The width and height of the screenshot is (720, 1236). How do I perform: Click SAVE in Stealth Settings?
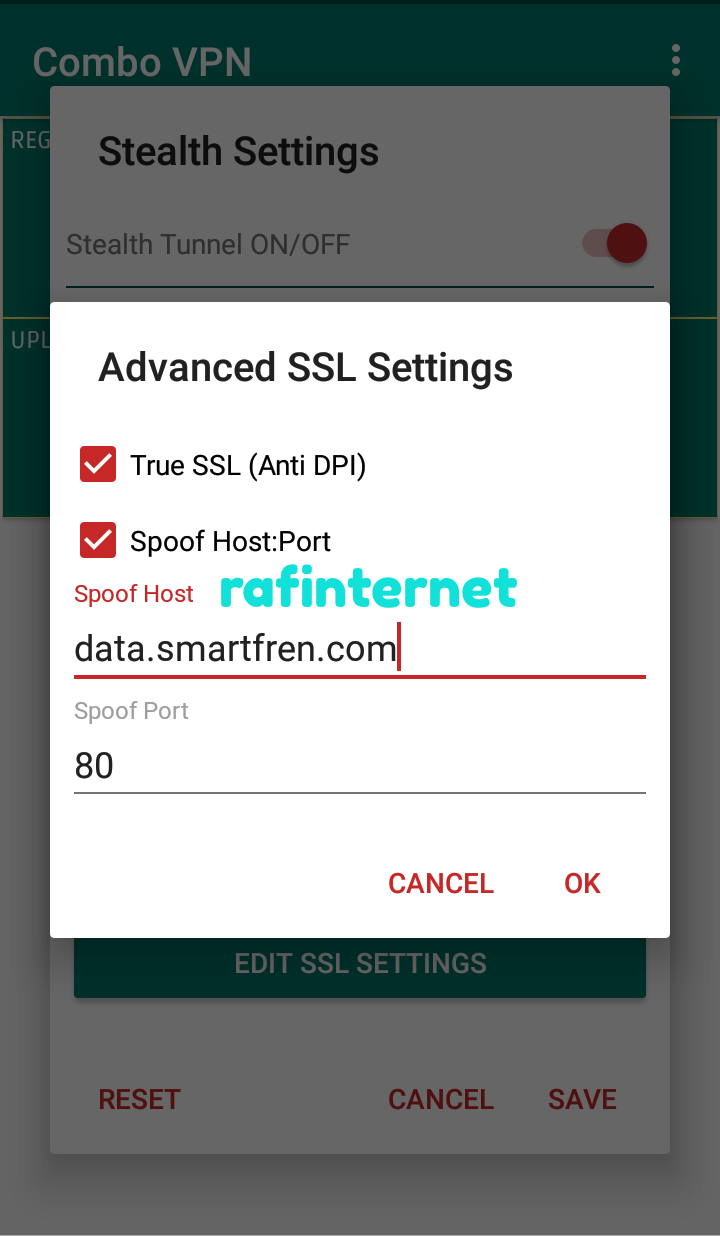pyautogui.click(x=582, y=1099)
